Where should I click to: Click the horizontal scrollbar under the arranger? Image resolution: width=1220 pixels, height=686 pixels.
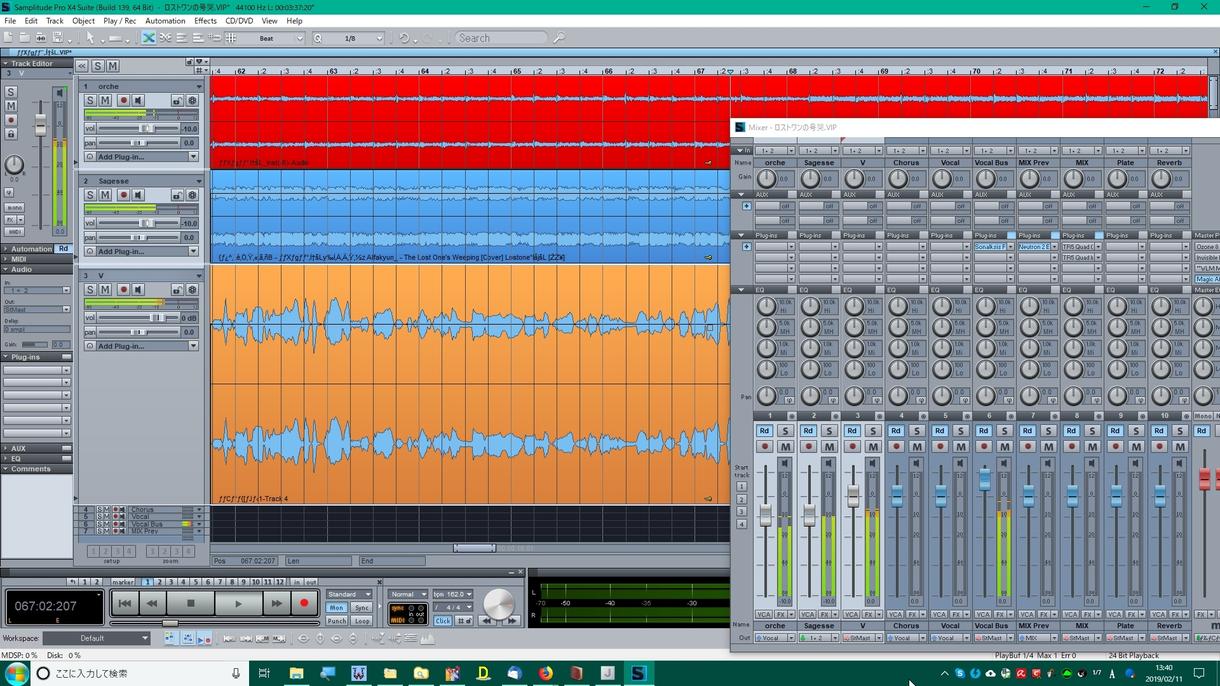tap(475, 548)
